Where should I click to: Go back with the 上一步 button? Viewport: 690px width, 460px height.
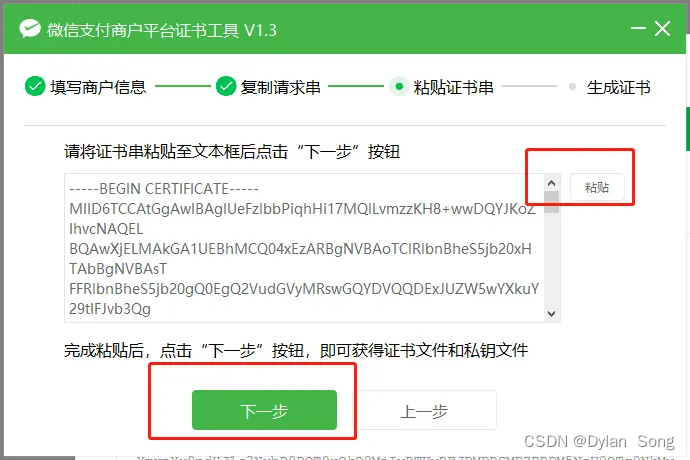point(424,410)
